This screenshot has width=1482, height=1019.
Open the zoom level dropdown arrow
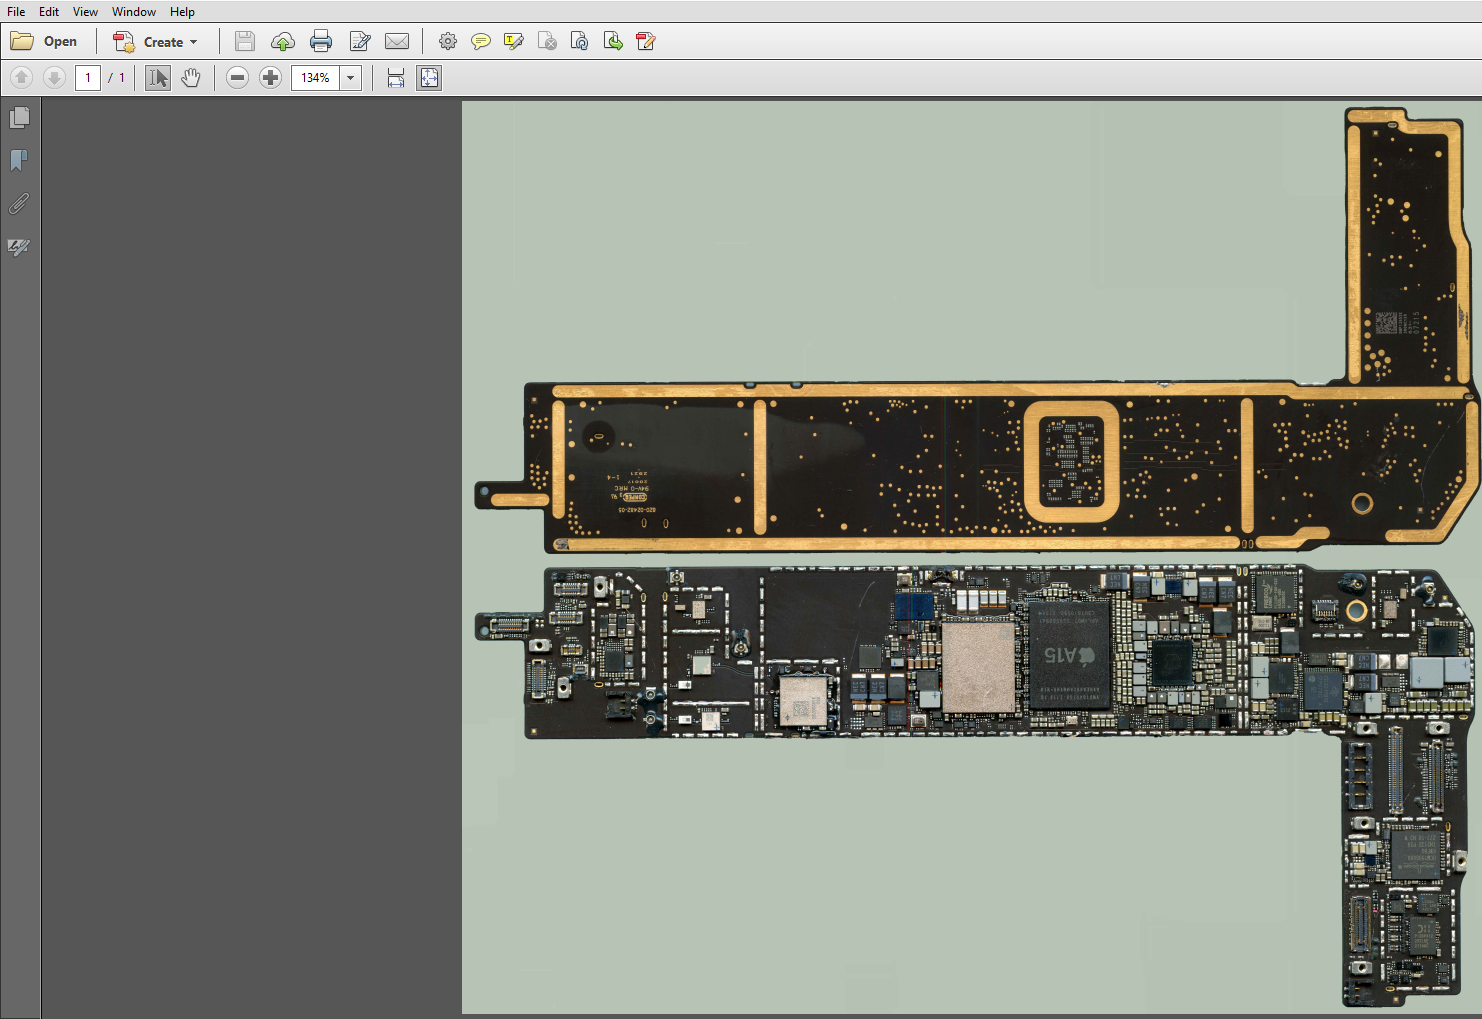click(x=350, y=78)
